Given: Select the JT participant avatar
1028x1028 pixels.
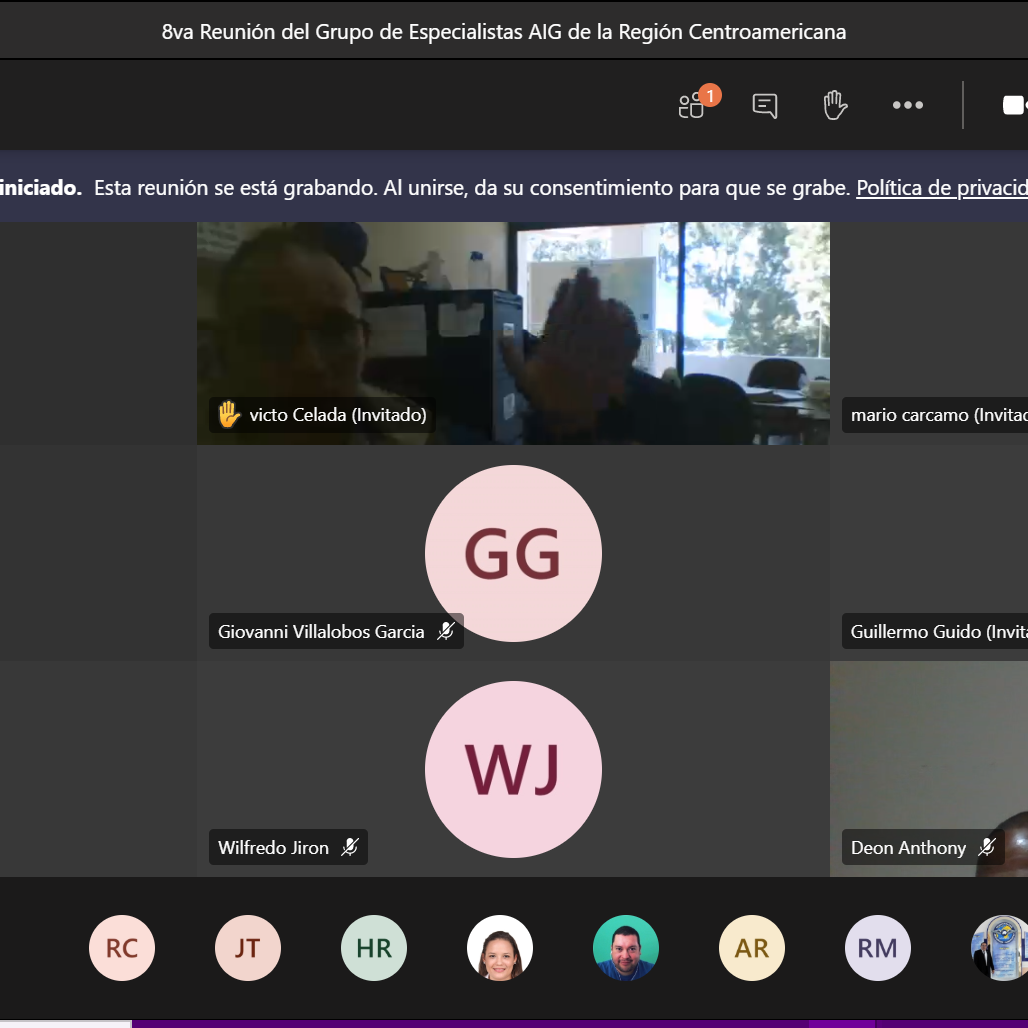Looking at the screenshot, I should (x=248, y=947).
